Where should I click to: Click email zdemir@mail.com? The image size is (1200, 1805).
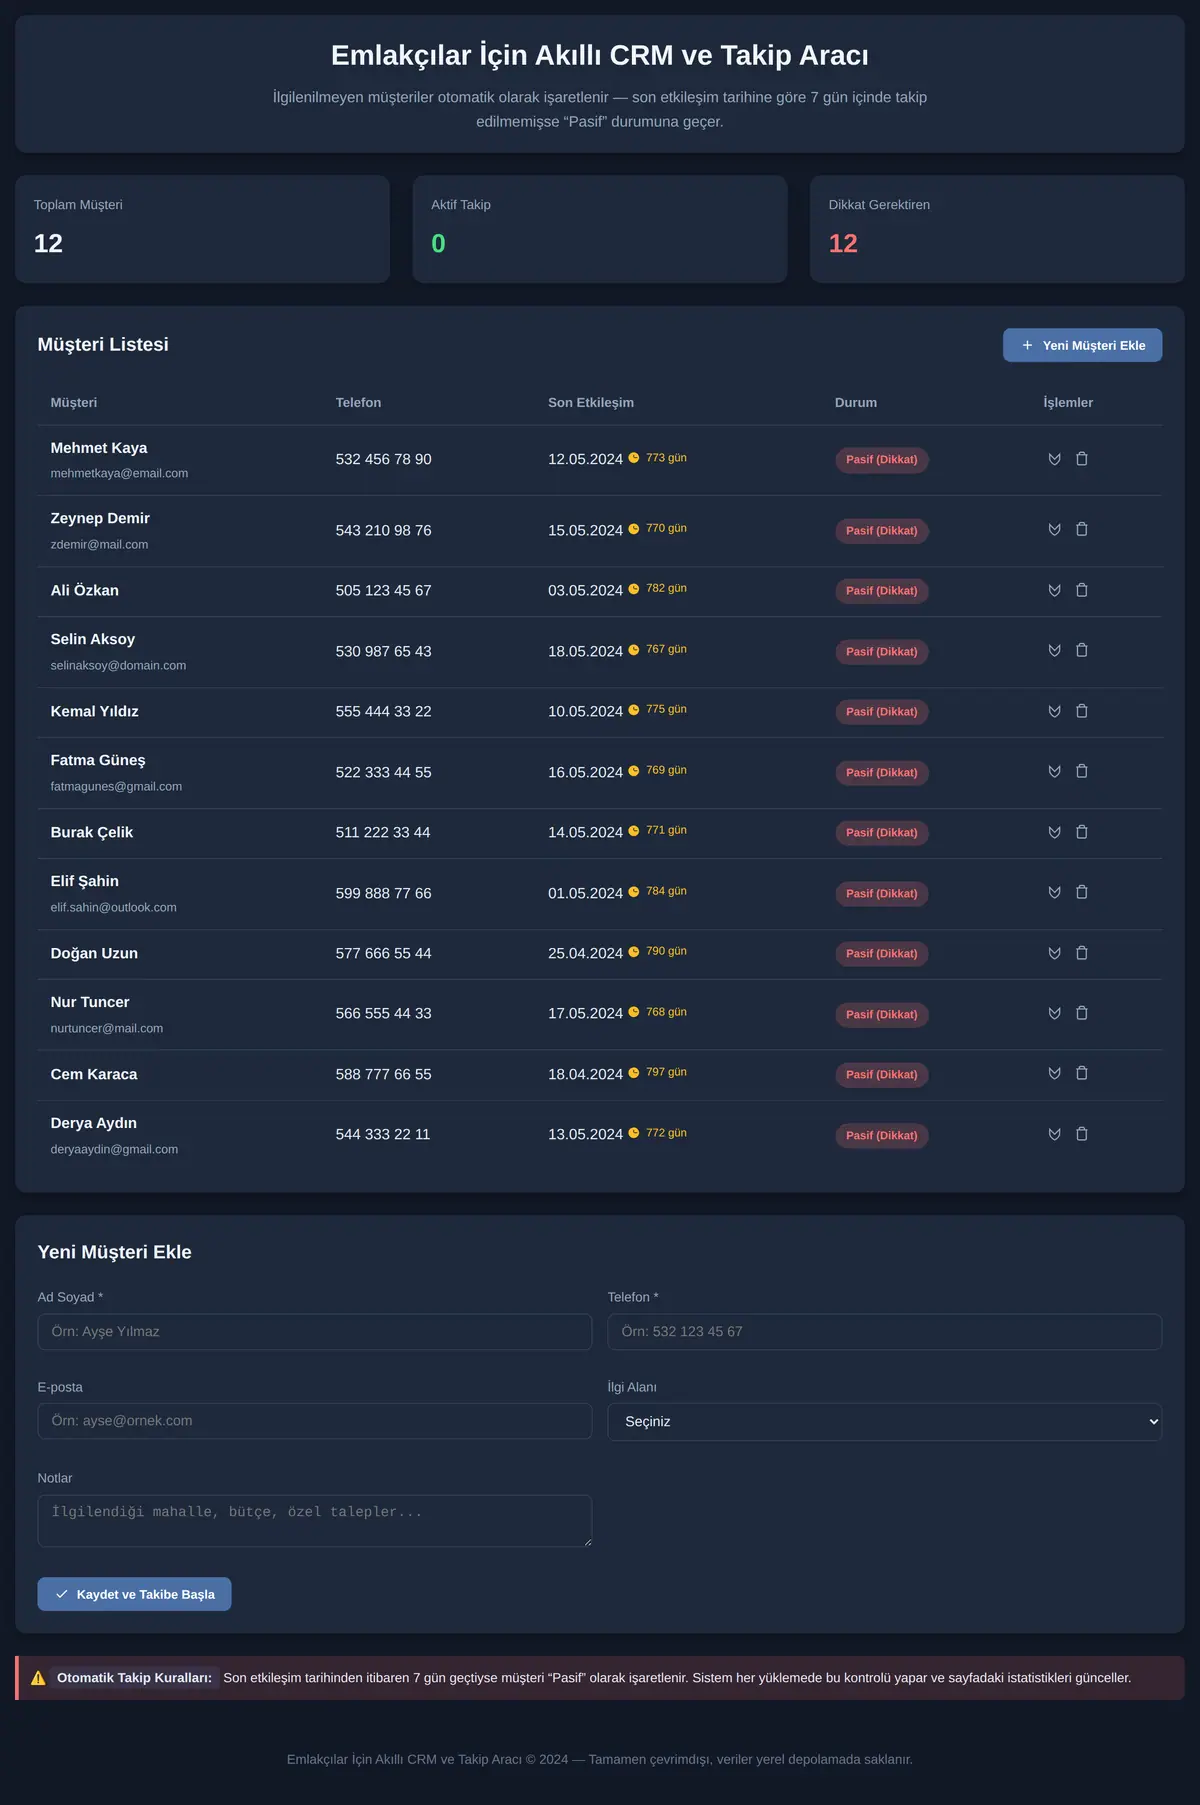tap(99, 544)
